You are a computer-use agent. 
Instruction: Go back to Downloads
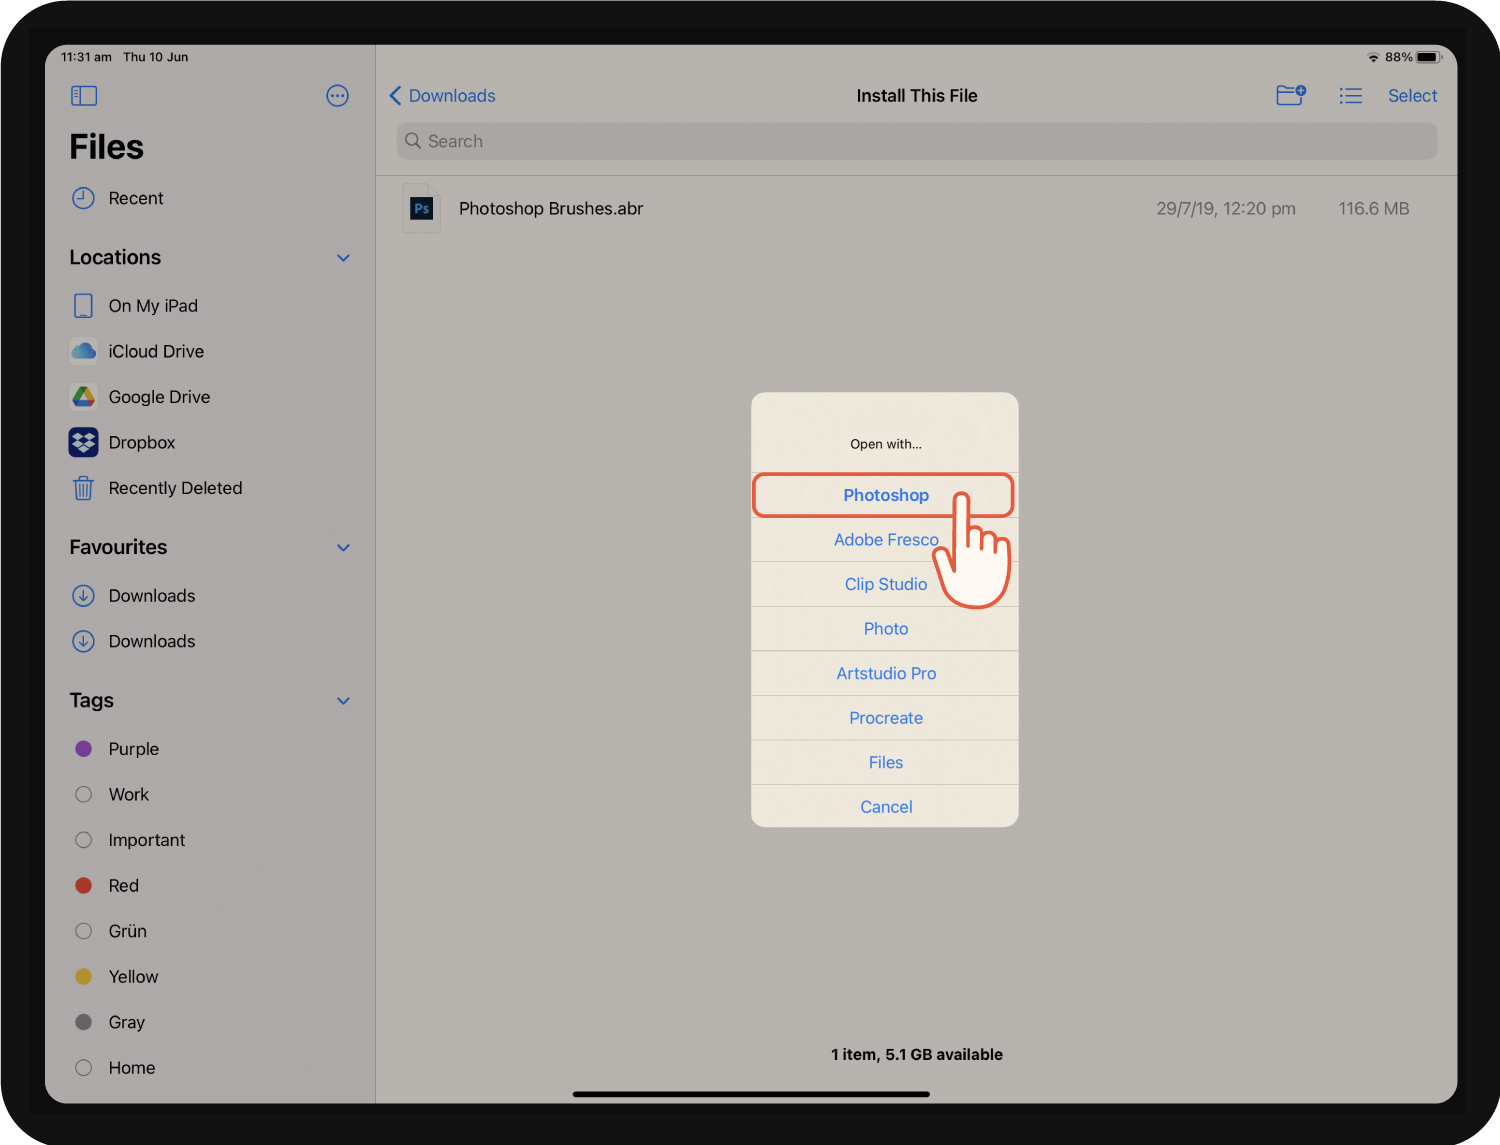coord(442,96)
